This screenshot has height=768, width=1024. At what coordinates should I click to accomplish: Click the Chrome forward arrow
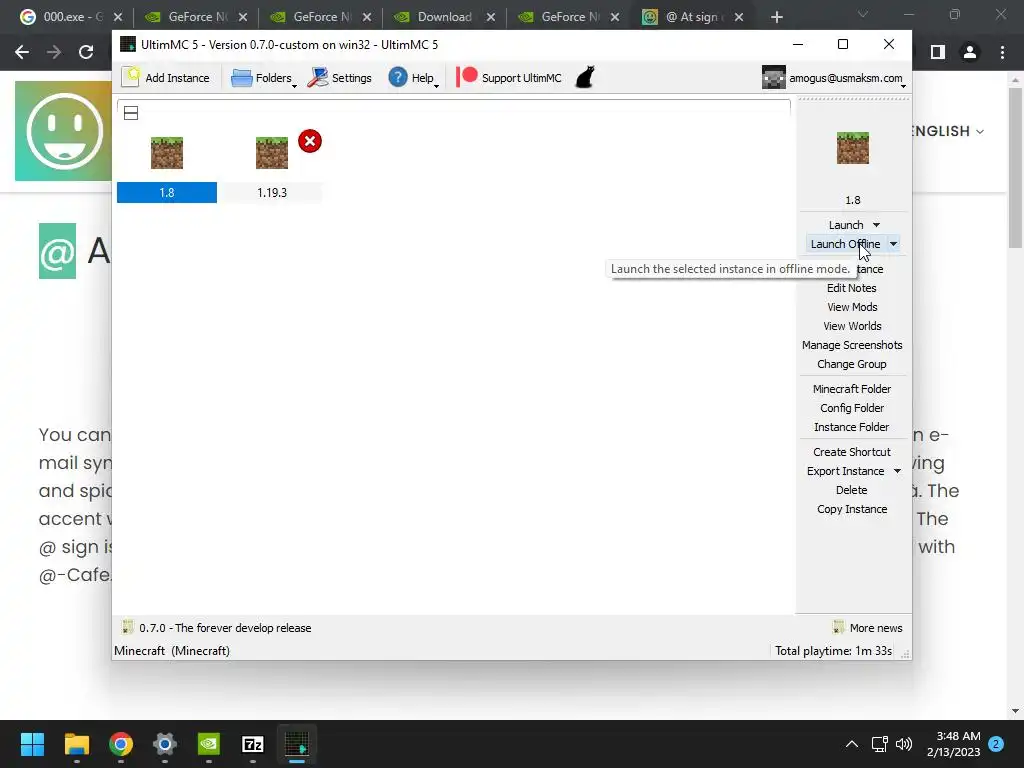coord(54,52)
